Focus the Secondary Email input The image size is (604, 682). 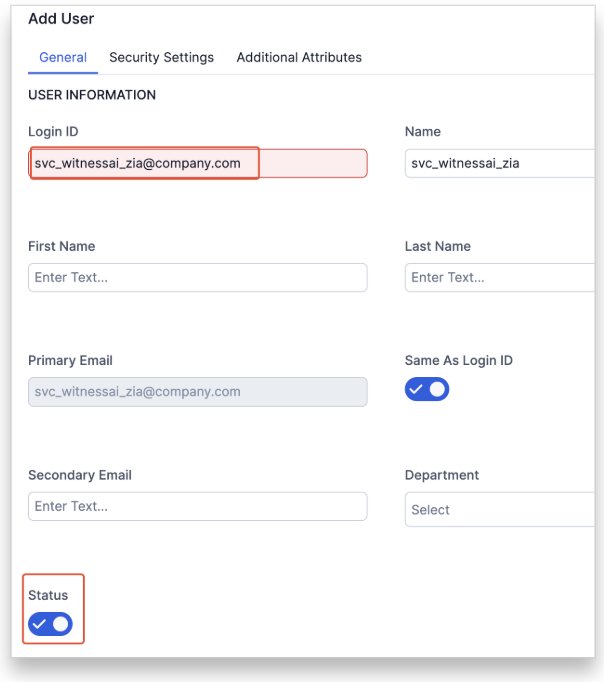click(x=197, y=506)
